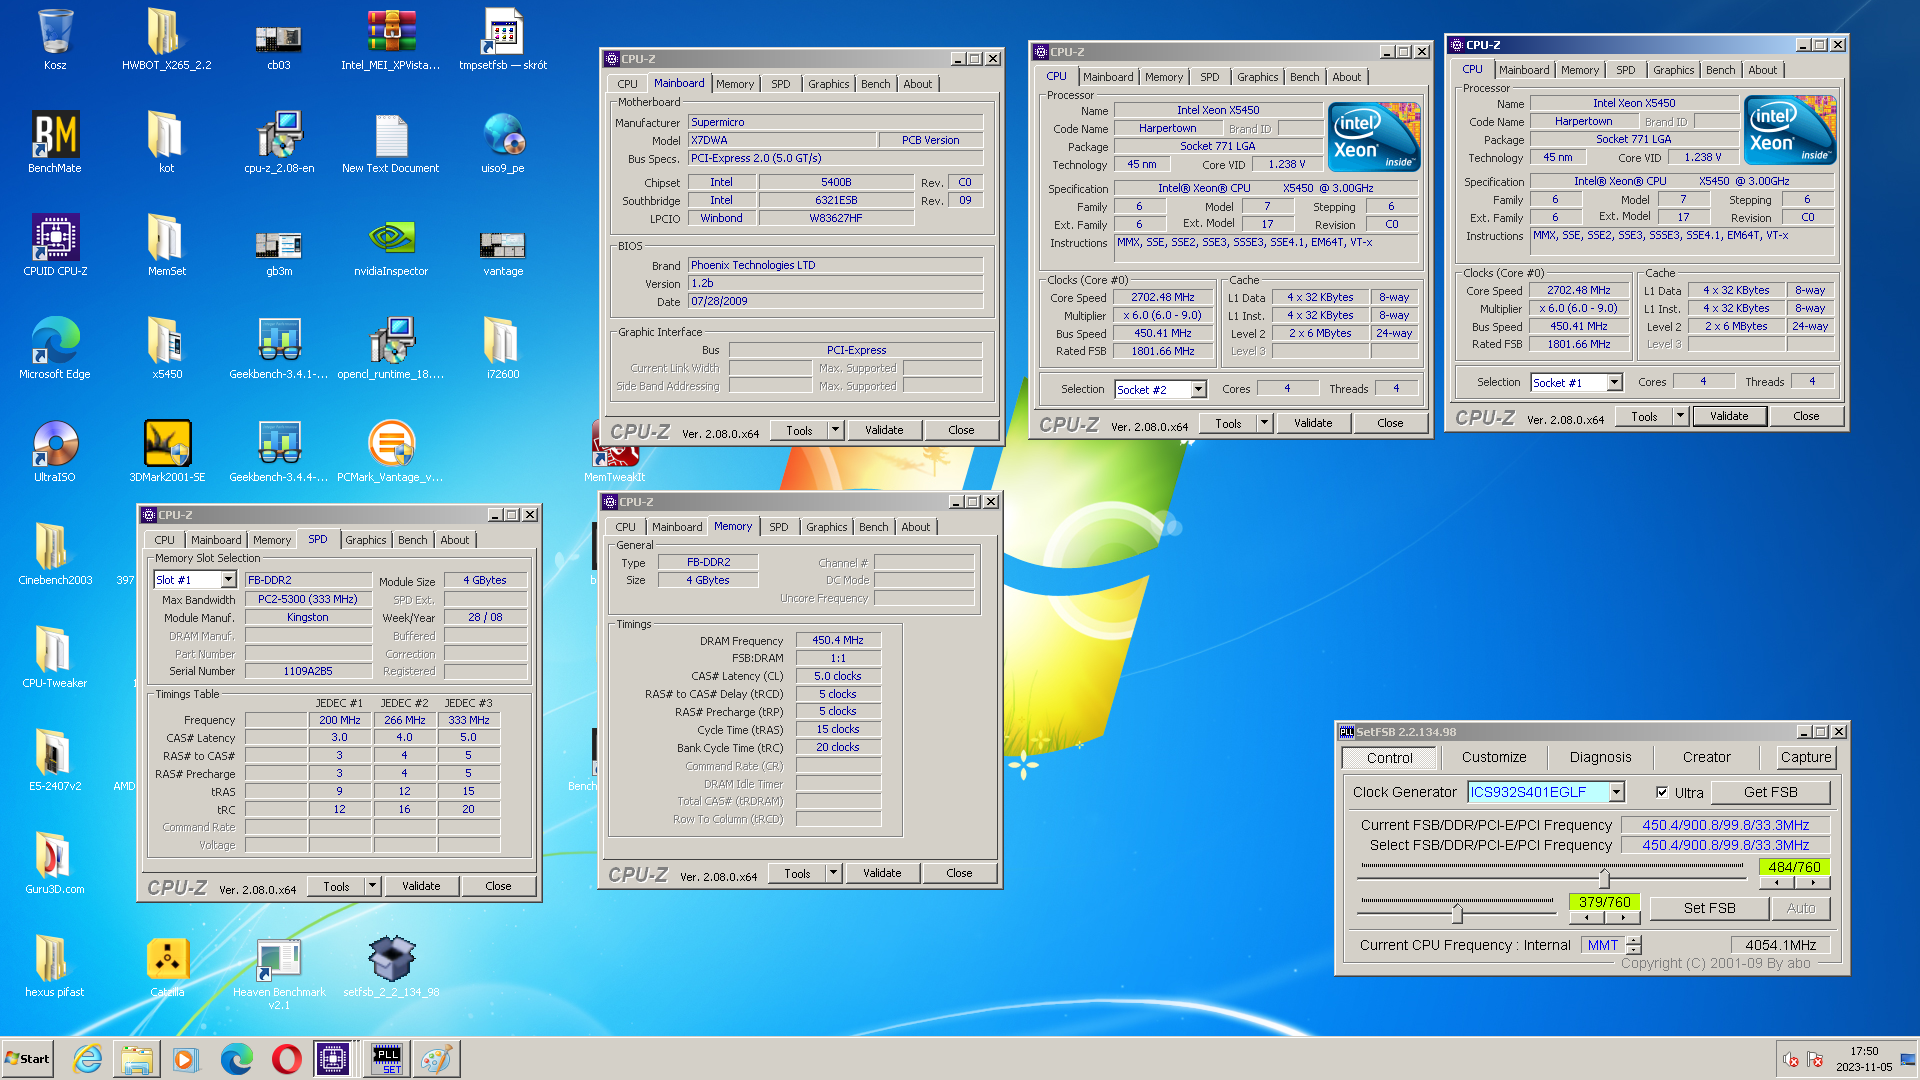
Task: Select Graphics tab in SPD CPU-Z window
Action: 365,540
